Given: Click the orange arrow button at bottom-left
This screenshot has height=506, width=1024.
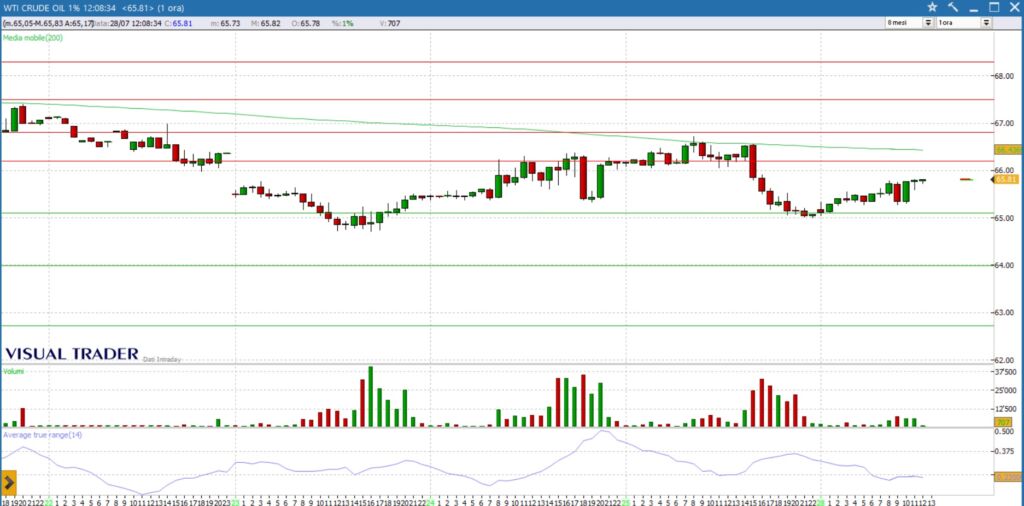Looking at the screenshot, I should (8, 483).
